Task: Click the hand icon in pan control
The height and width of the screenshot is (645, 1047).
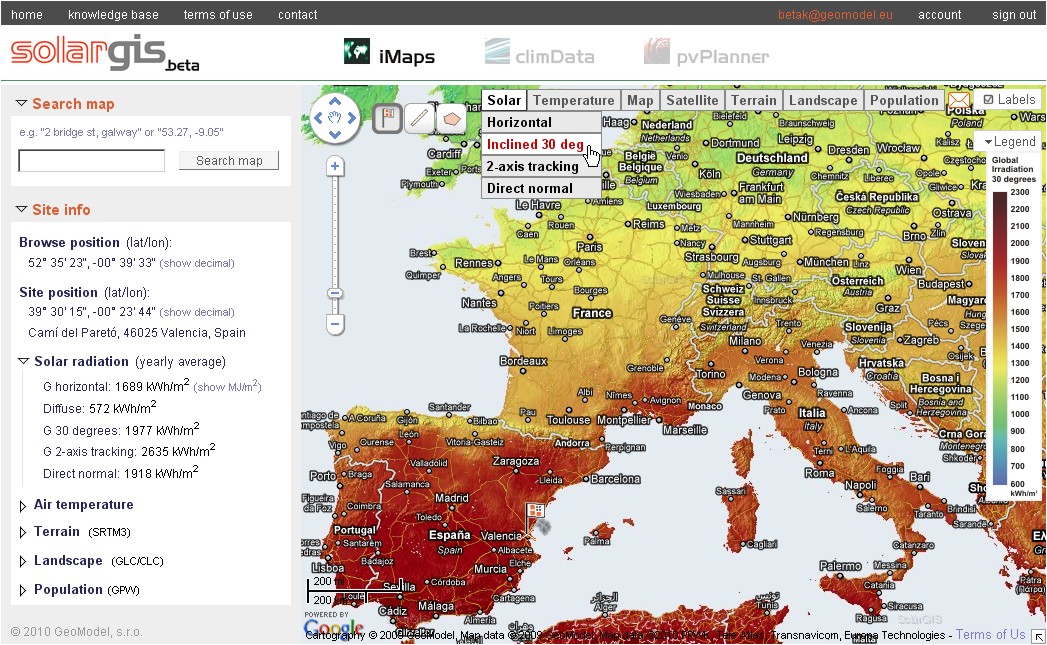Action: pyautogui.click(x=335, y=118)
